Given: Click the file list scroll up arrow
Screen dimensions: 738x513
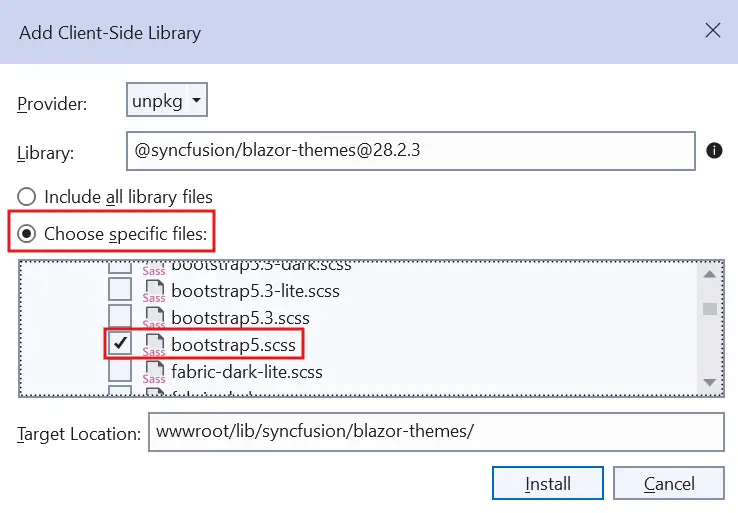Looking at the screenshot, I should (x=709, y=275).
